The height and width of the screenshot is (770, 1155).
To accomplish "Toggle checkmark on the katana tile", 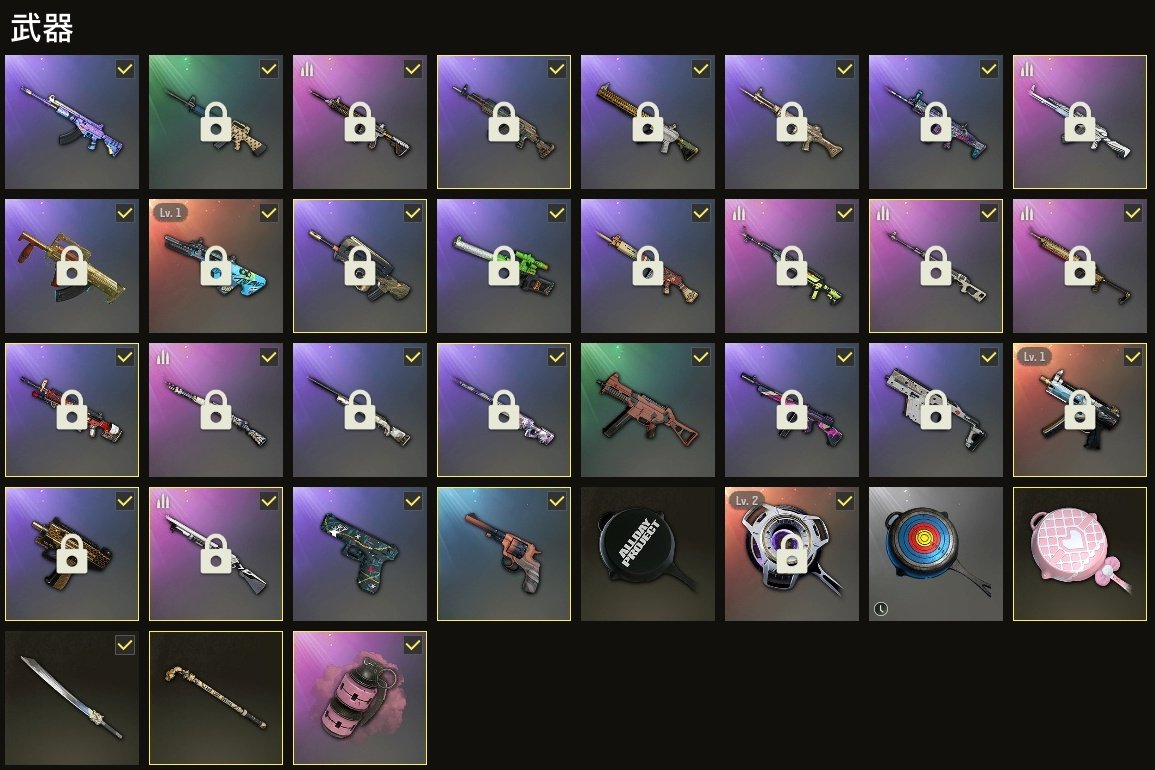I will point(125,645).
